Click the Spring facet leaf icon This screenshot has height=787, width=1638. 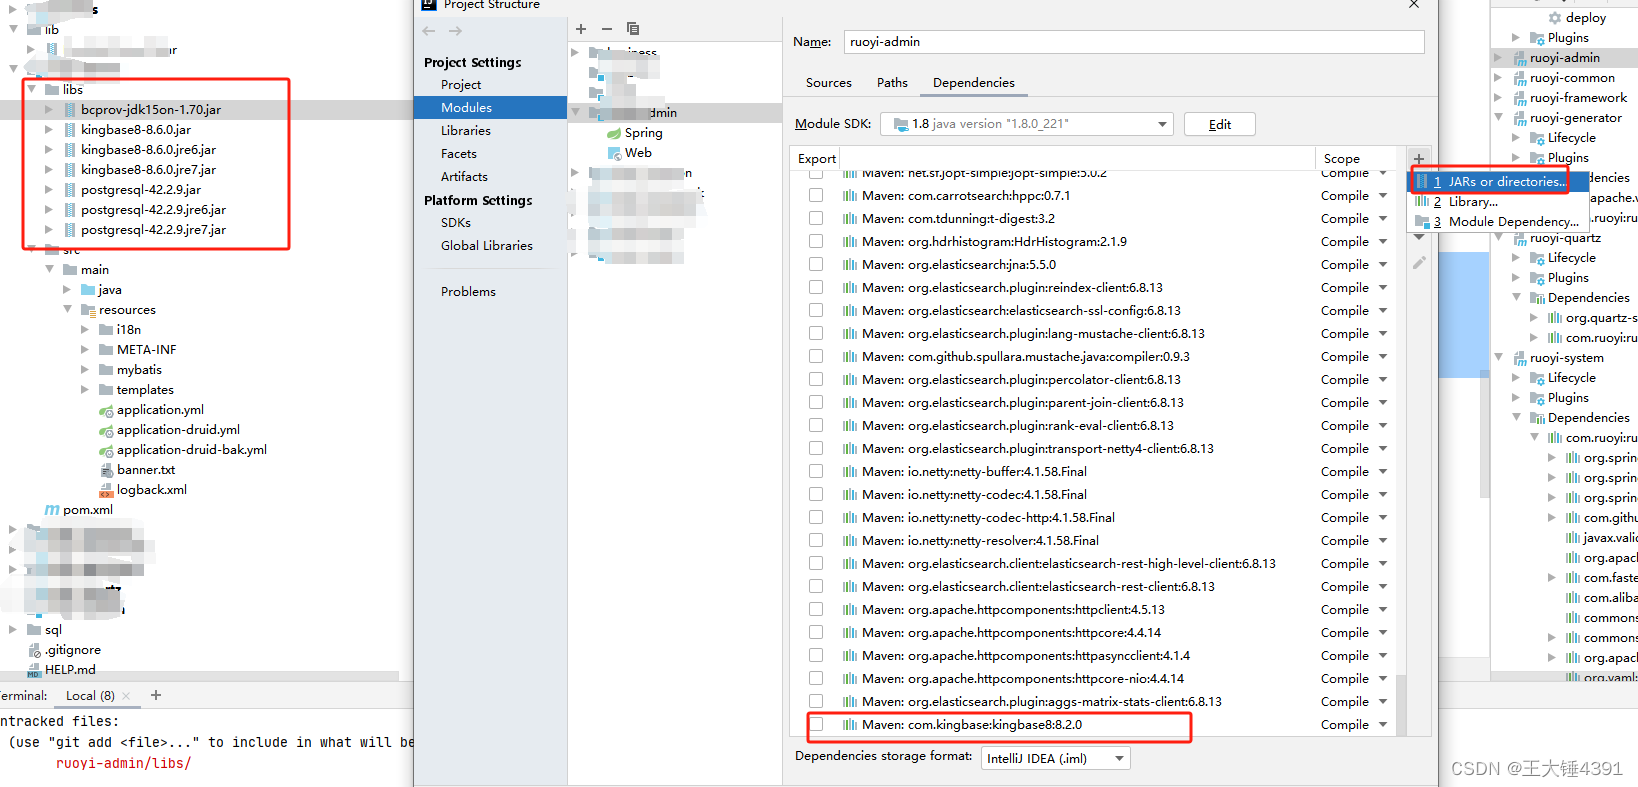coord(614,133)
